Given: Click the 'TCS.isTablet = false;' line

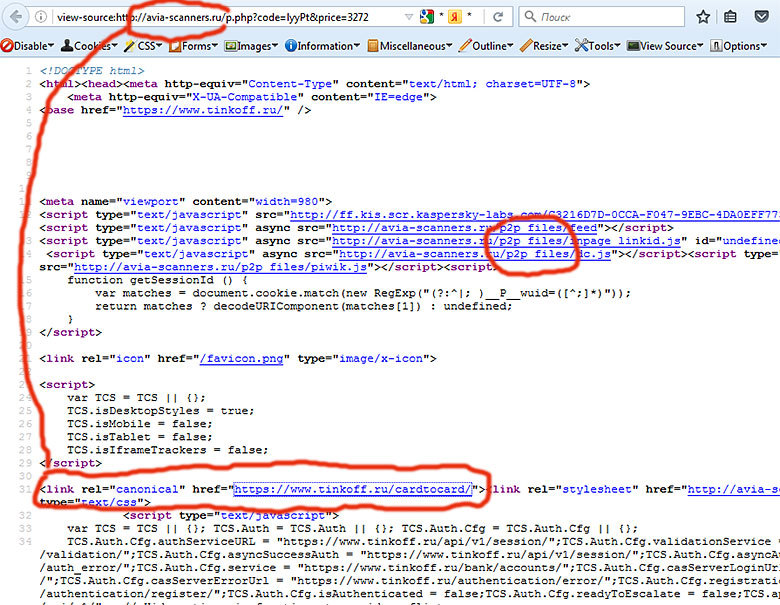Looking at the screenshot, I should coord(140,436).
